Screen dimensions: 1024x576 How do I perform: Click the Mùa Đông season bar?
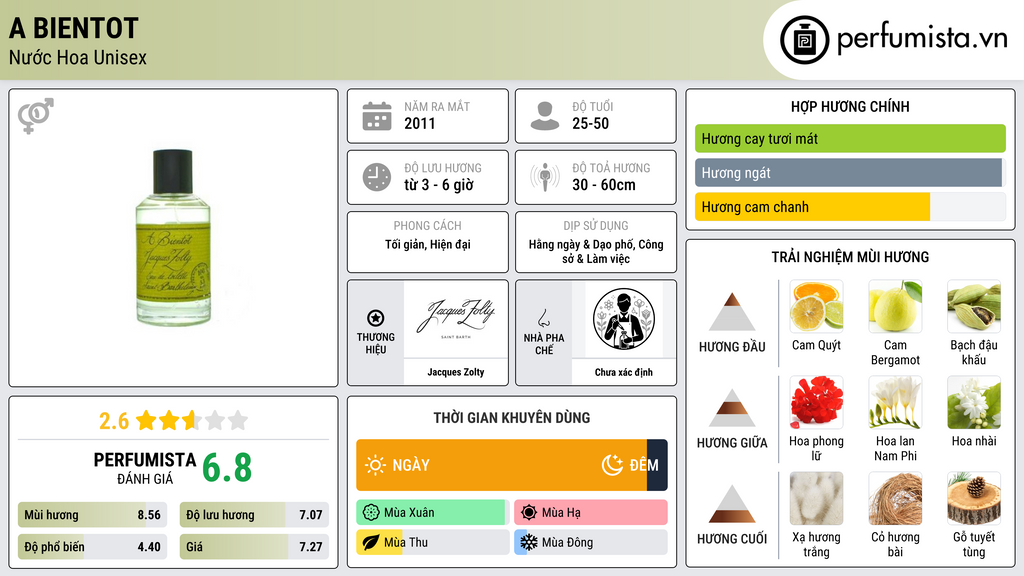[x=591, y=542]
